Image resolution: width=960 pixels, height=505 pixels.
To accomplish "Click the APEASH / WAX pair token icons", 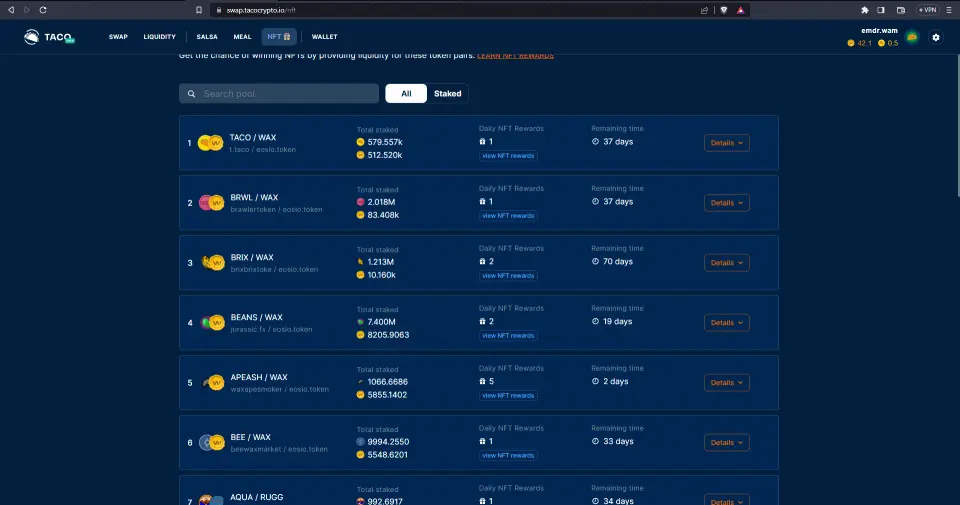I will pyautogui.click(x=213, y=383).
